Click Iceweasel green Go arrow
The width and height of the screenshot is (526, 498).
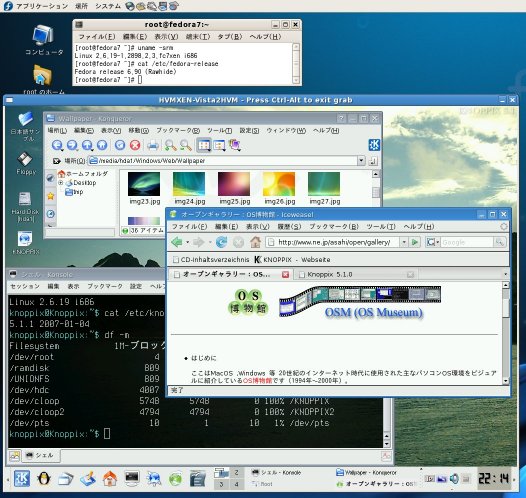[x=415, y=242]
